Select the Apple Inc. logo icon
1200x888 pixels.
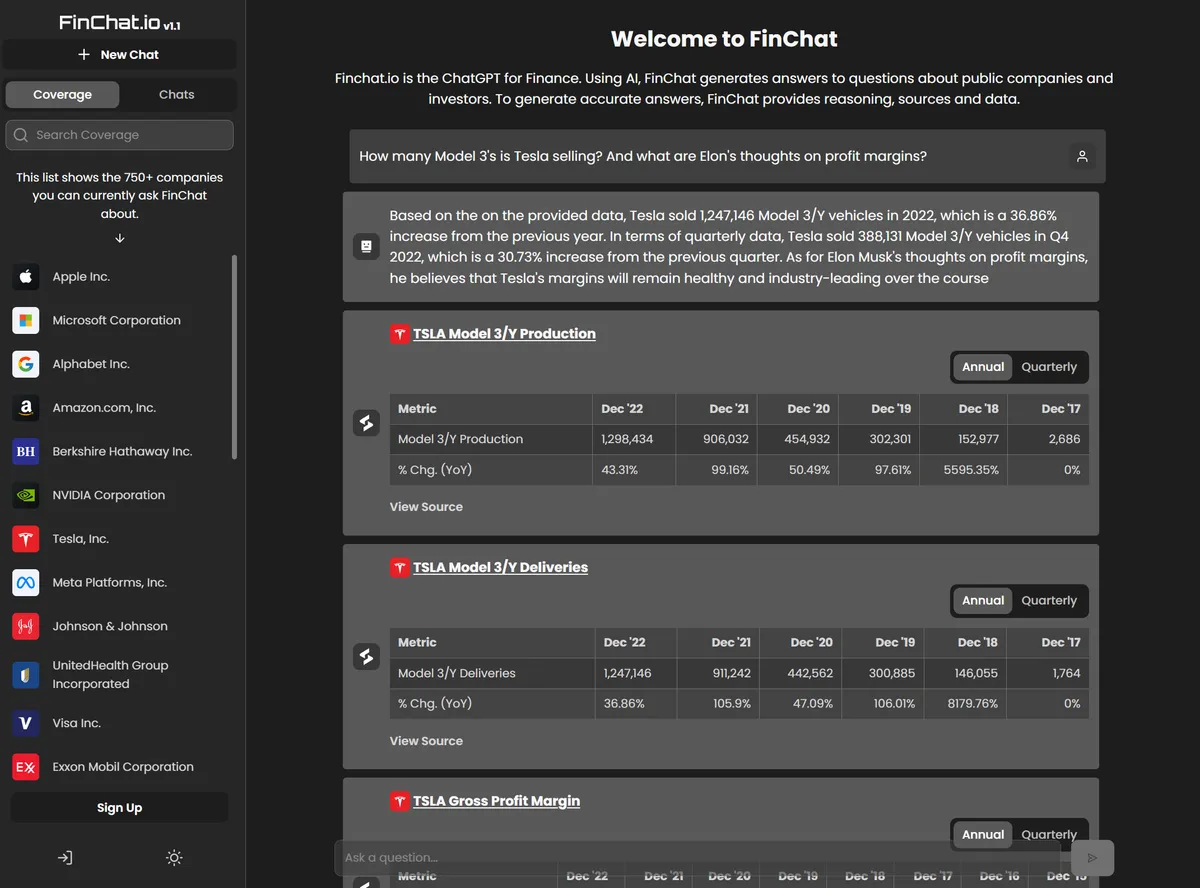coord(26,277)
